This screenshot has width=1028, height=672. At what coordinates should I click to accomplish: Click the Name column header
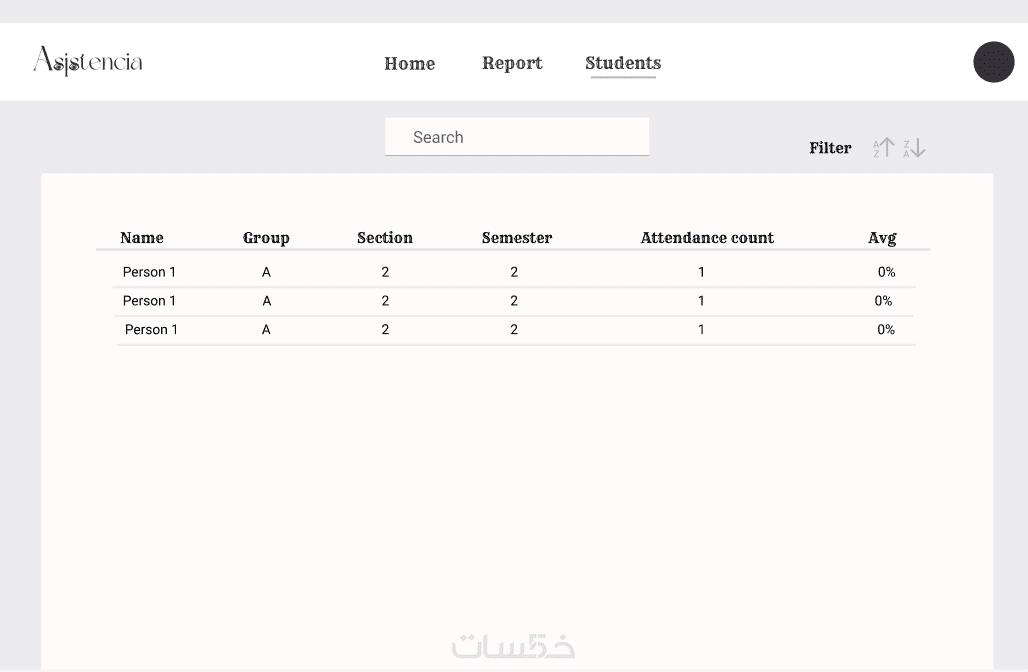[x=142, y=238]
